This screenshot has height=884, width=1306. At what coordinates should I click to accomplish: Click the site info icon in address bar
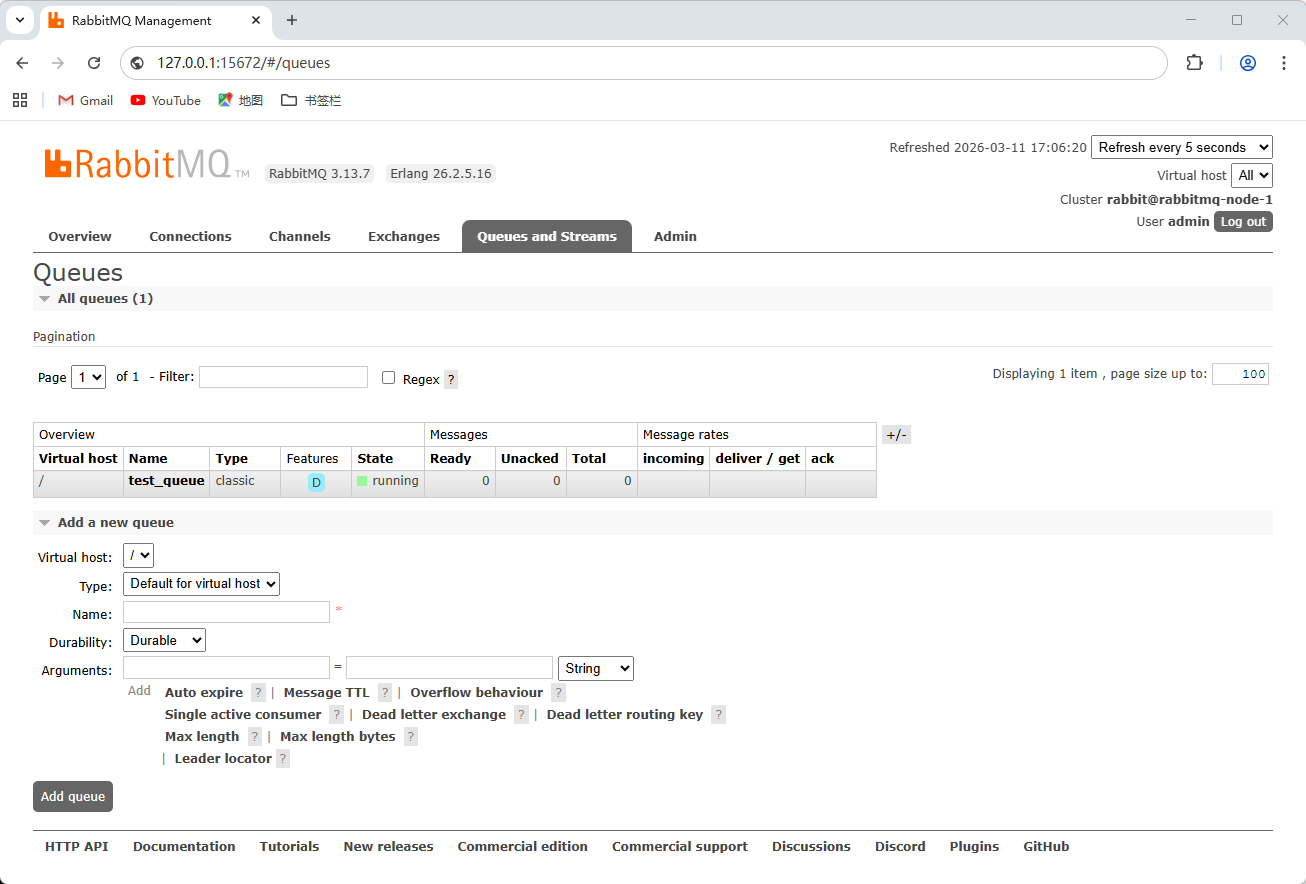[138, 63]
